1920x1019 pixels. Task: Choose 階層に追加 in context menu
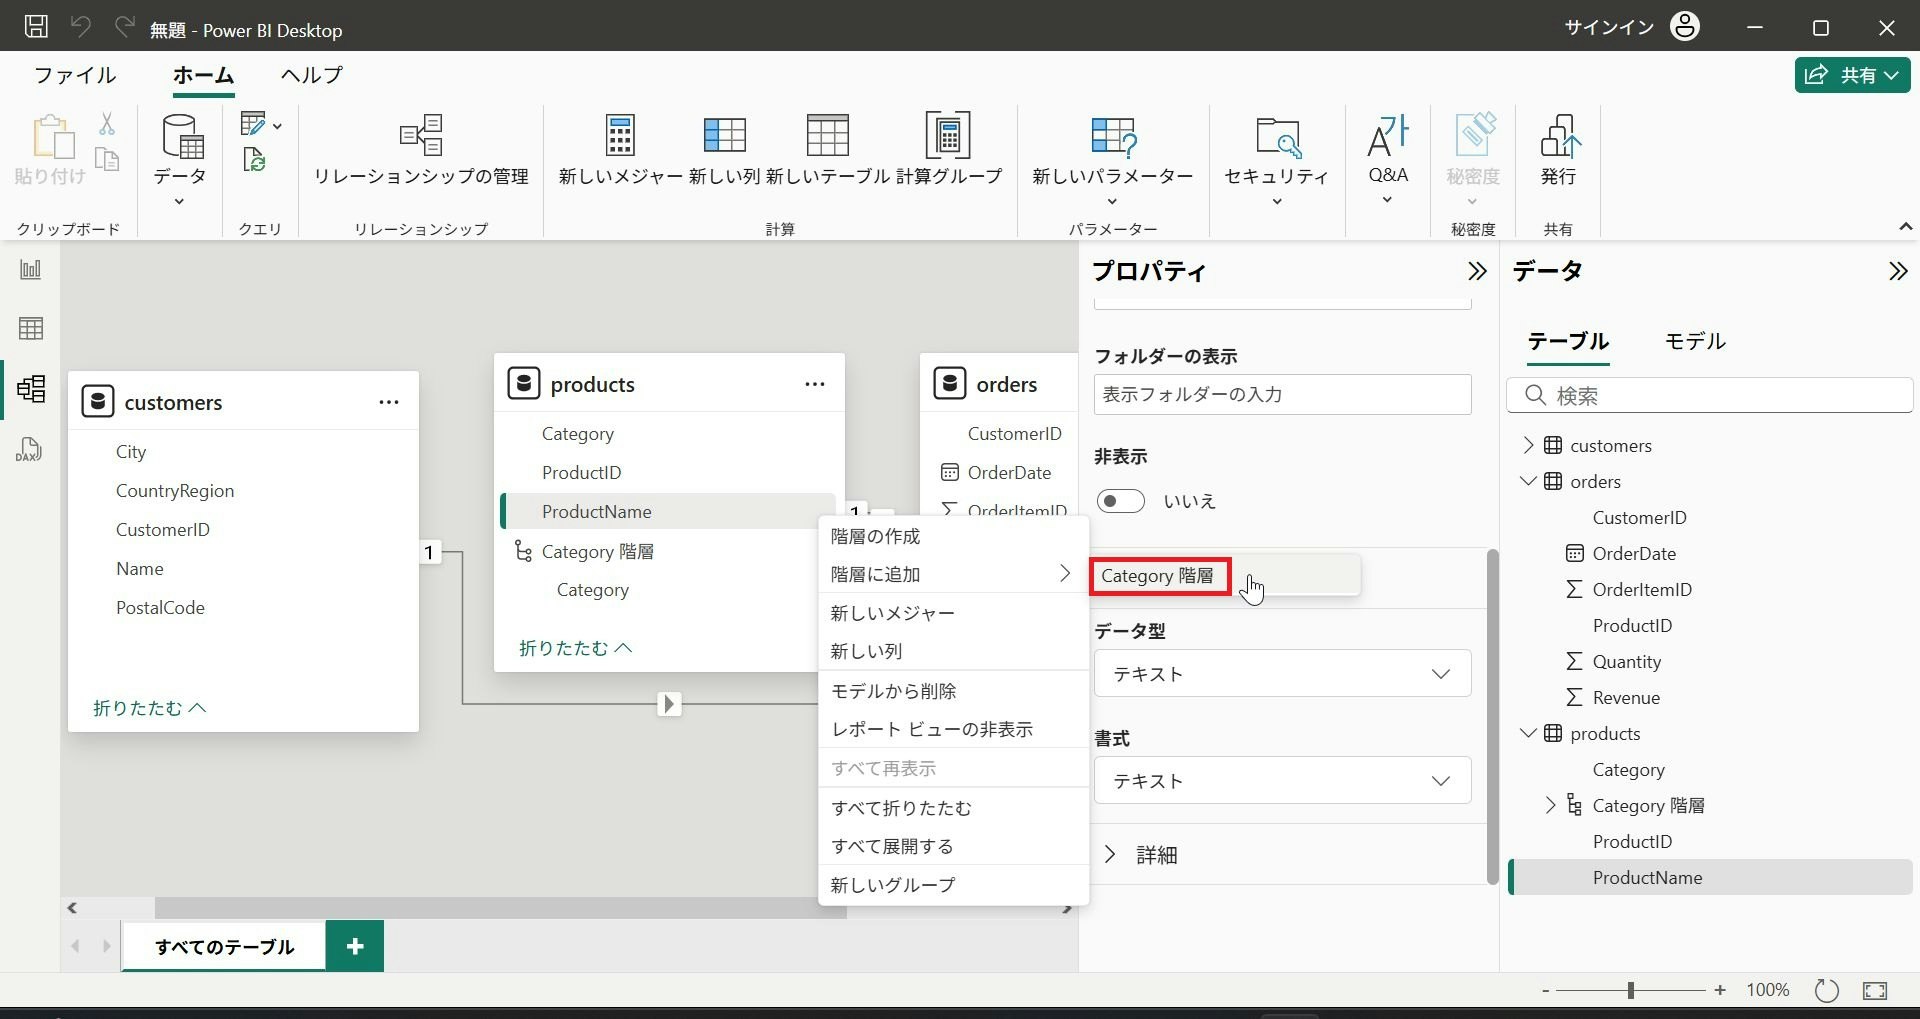point(953,574)
